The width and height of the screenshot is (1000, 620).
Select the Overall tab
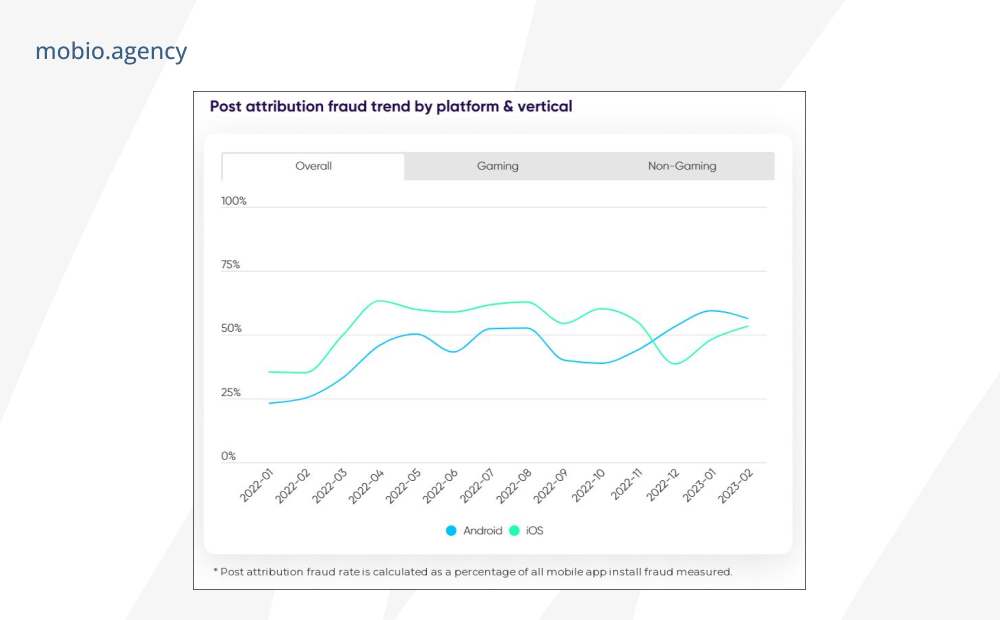[313, 166]
